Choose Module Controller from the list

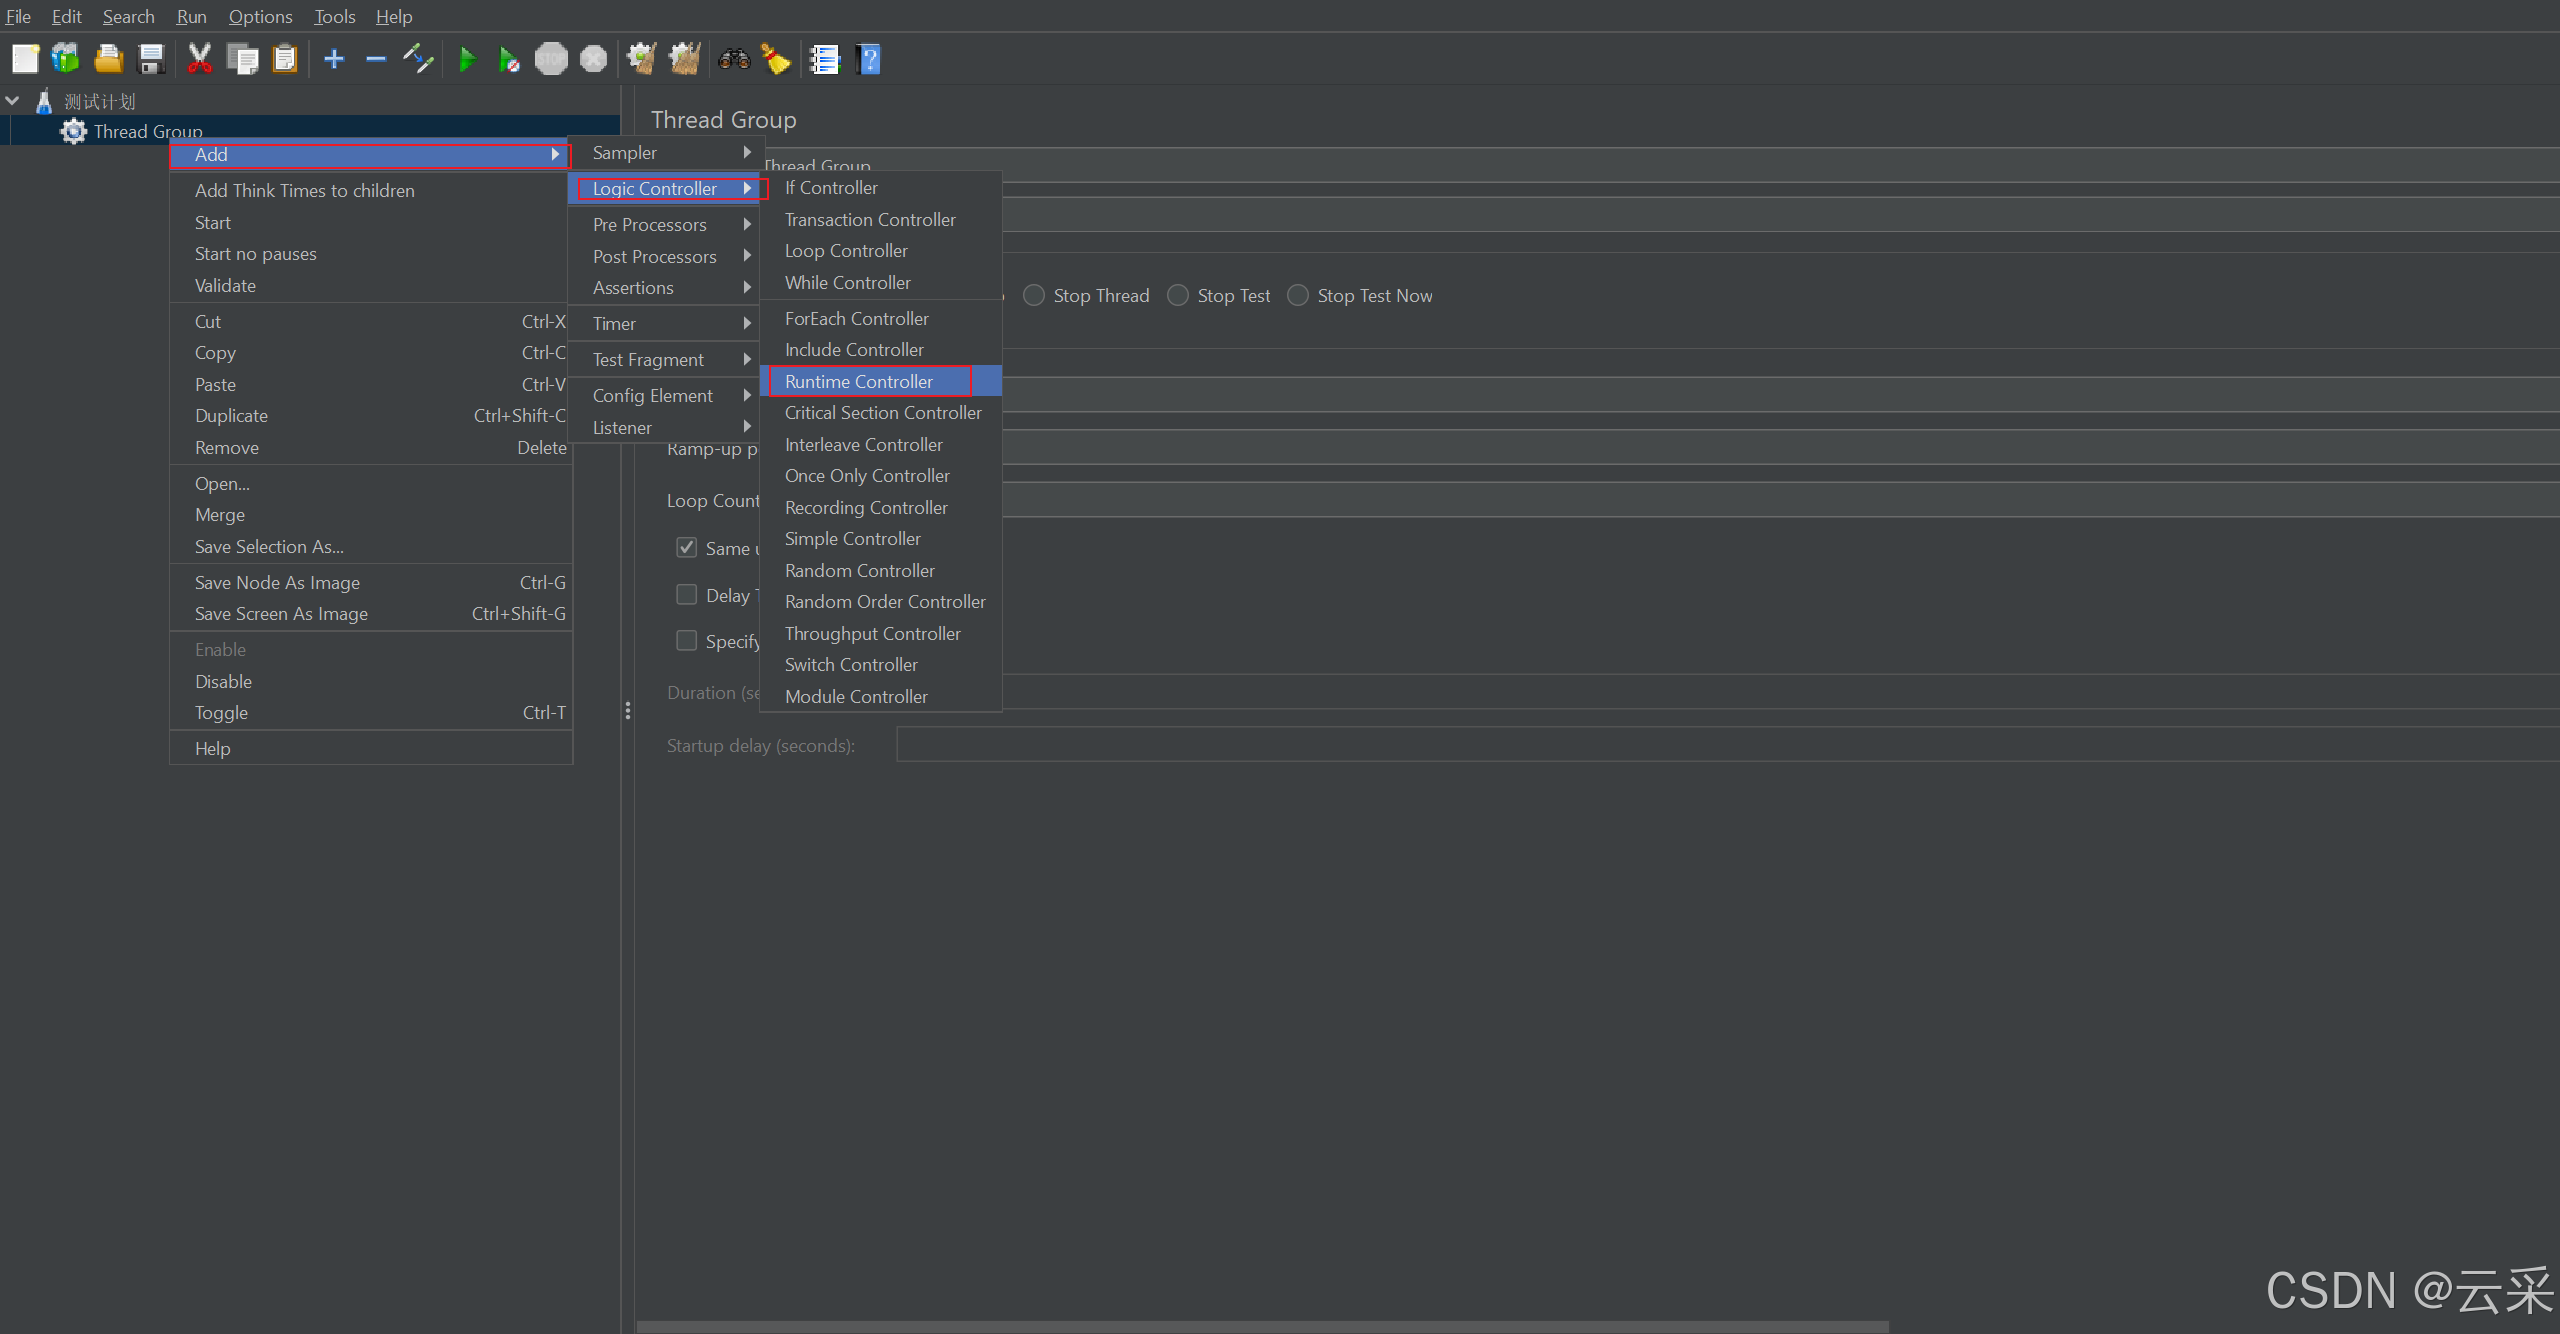tap(881, 696)
